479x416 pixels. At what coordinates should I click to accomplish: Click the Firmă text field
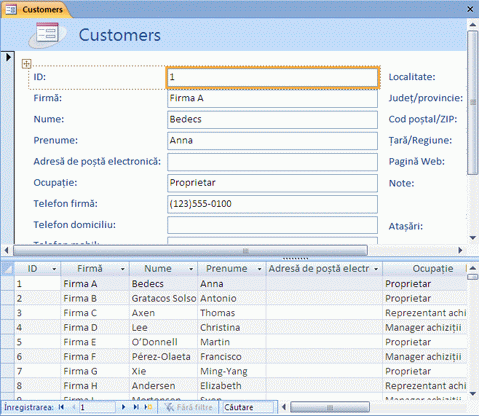(x=272, y=98)
